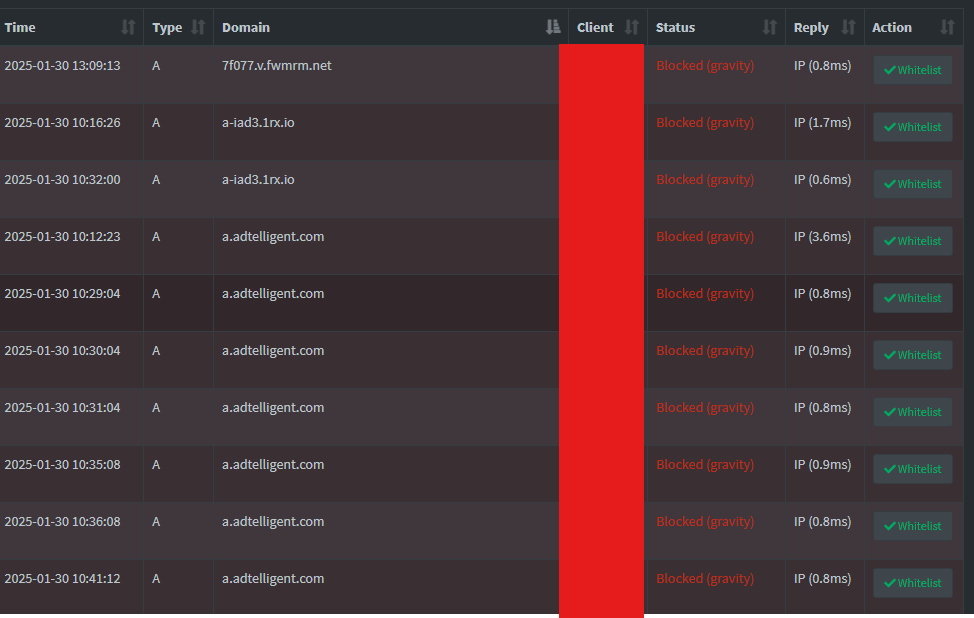Click timestamp 2025-01-30 10:30:04
This screenshot has width=974, height=618.
(62, 351)
